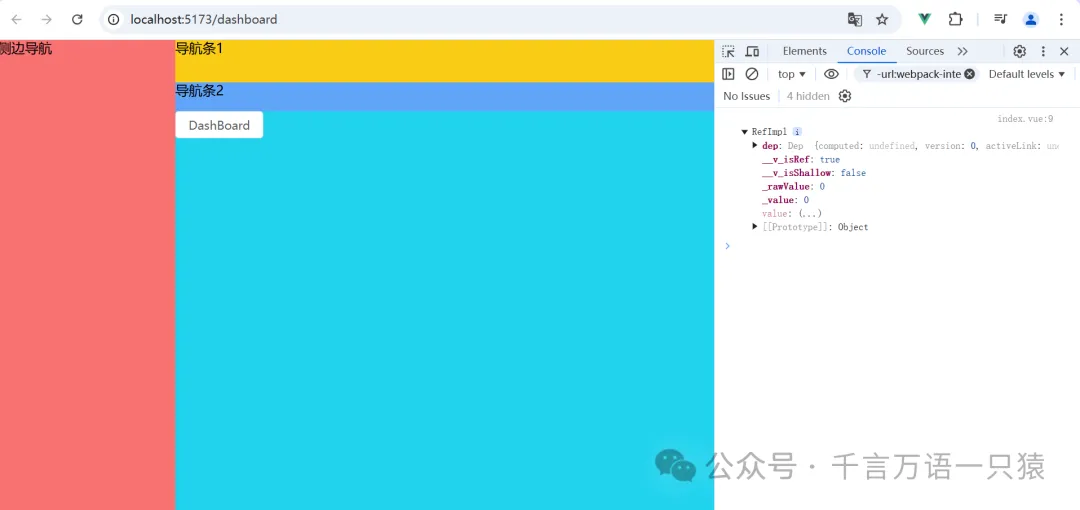Bookmark this page with the star icon
Viewport: 1080px width, 510px height.
(882, 19)
